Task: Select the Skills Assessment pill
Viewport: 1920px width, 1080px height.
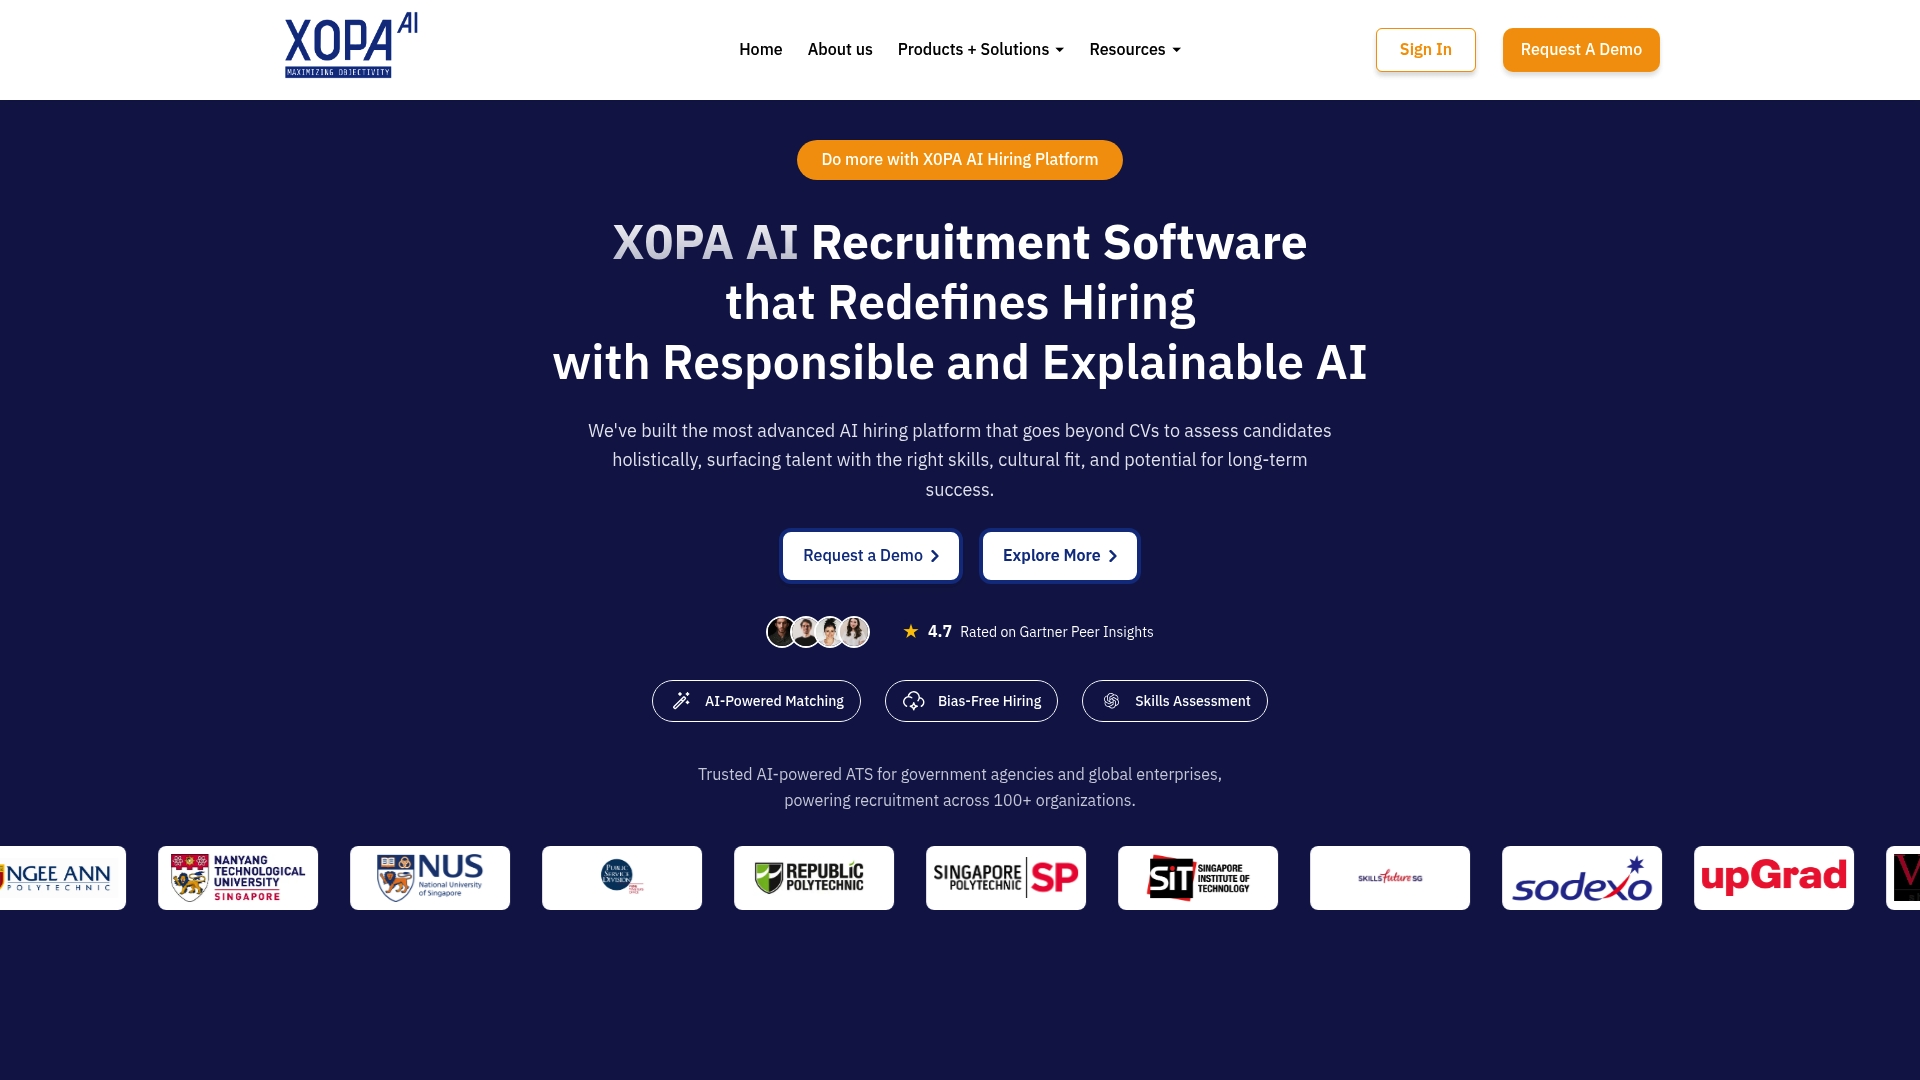Action: tap(1174, 701)
